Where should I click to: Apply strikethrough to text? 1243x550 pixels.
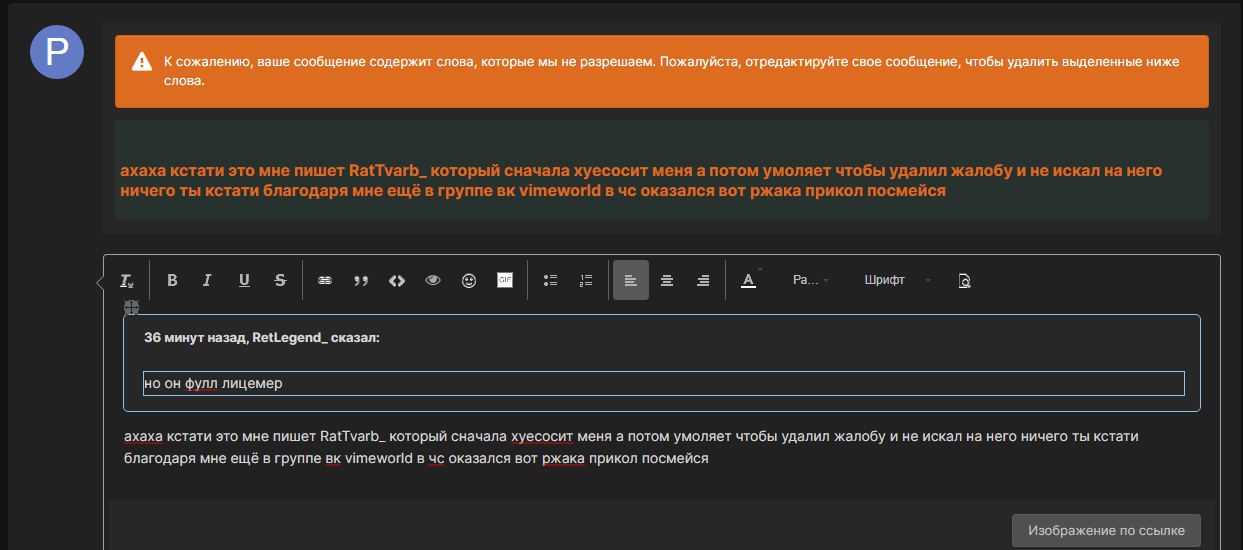pos(280,280)
